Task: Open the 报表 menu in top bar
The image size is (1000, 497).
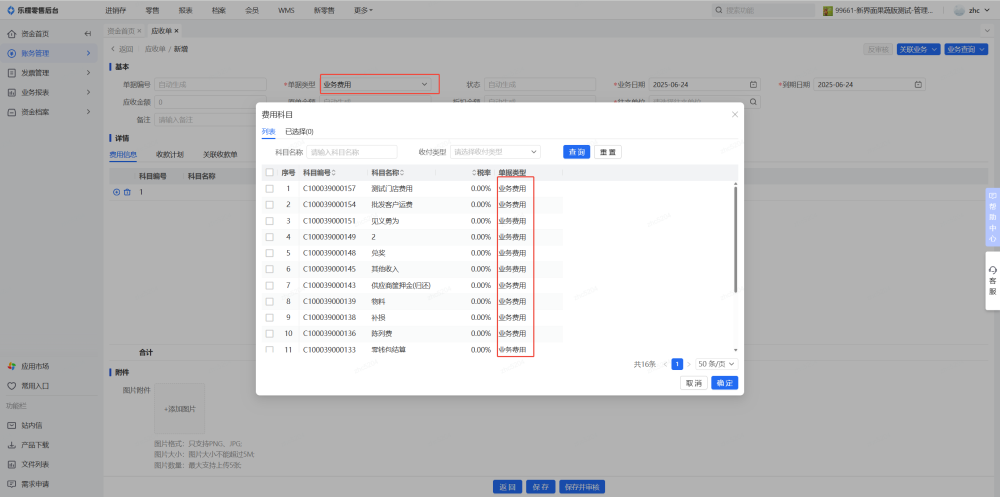Action: (186, 10)
